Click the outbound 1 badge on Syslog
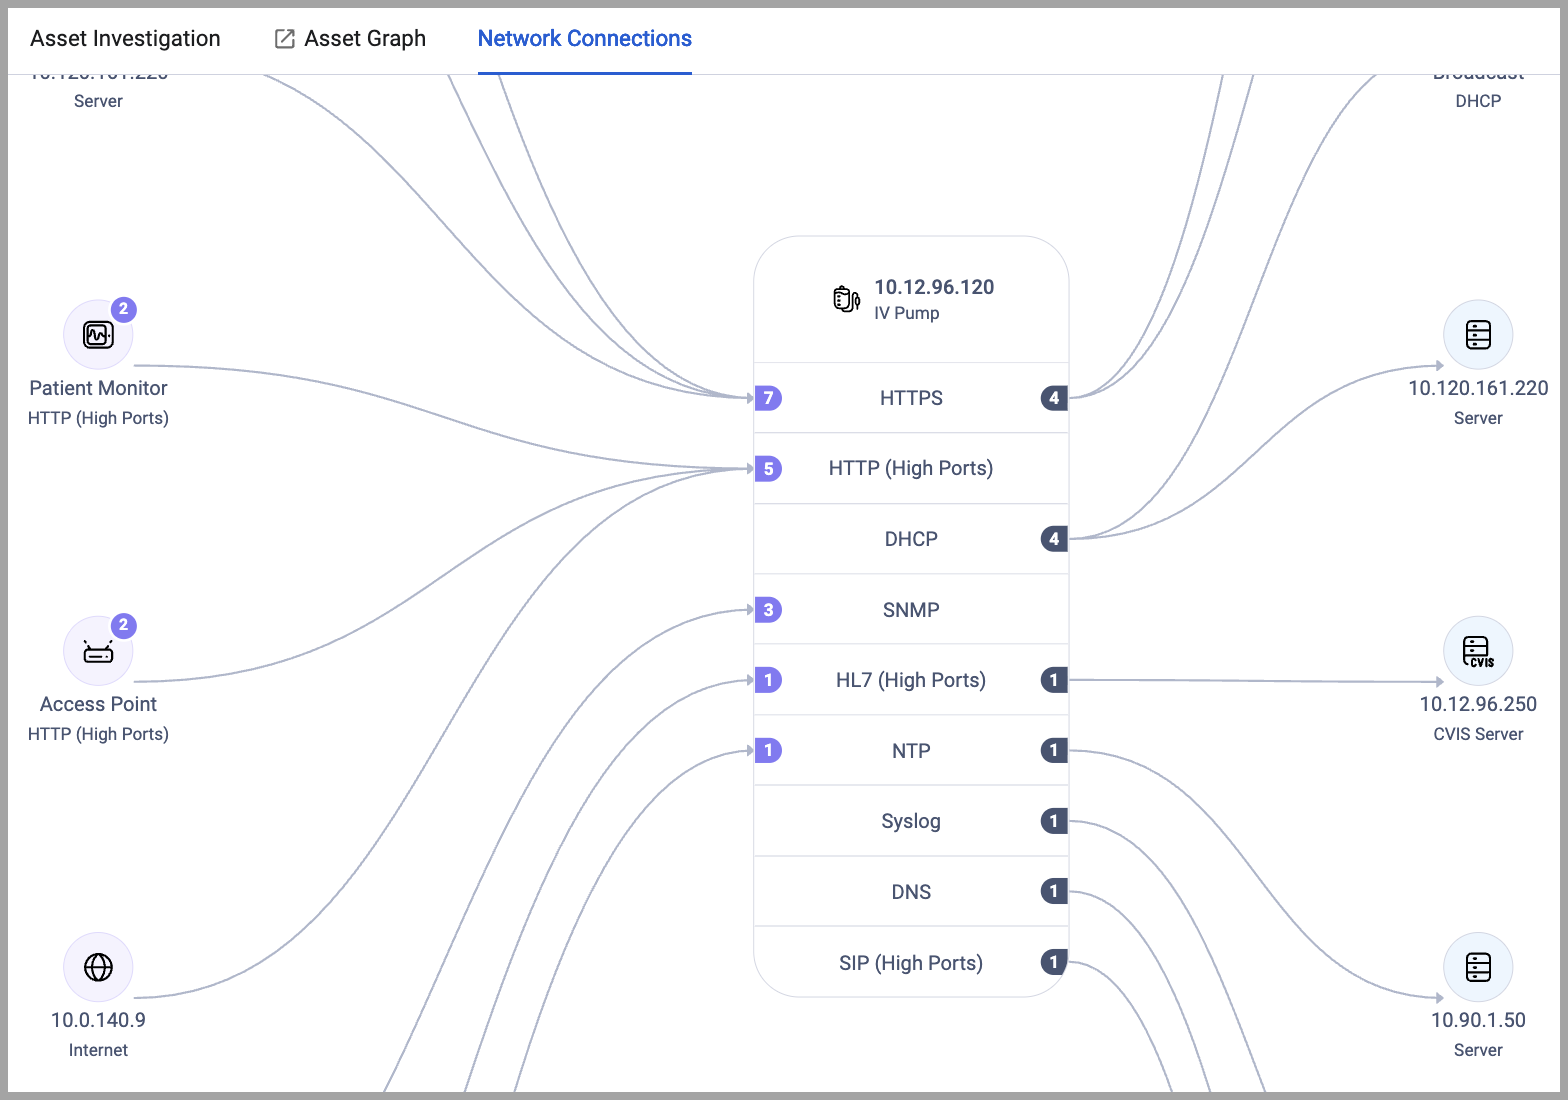The image size is (1568, 1100). [x=1054, y=821]
